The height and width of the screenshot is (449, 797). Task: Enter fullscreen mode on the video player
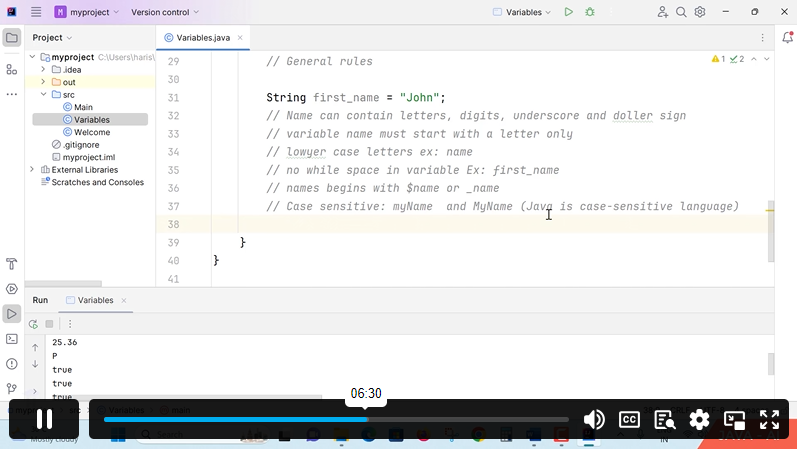pos(769,420)
